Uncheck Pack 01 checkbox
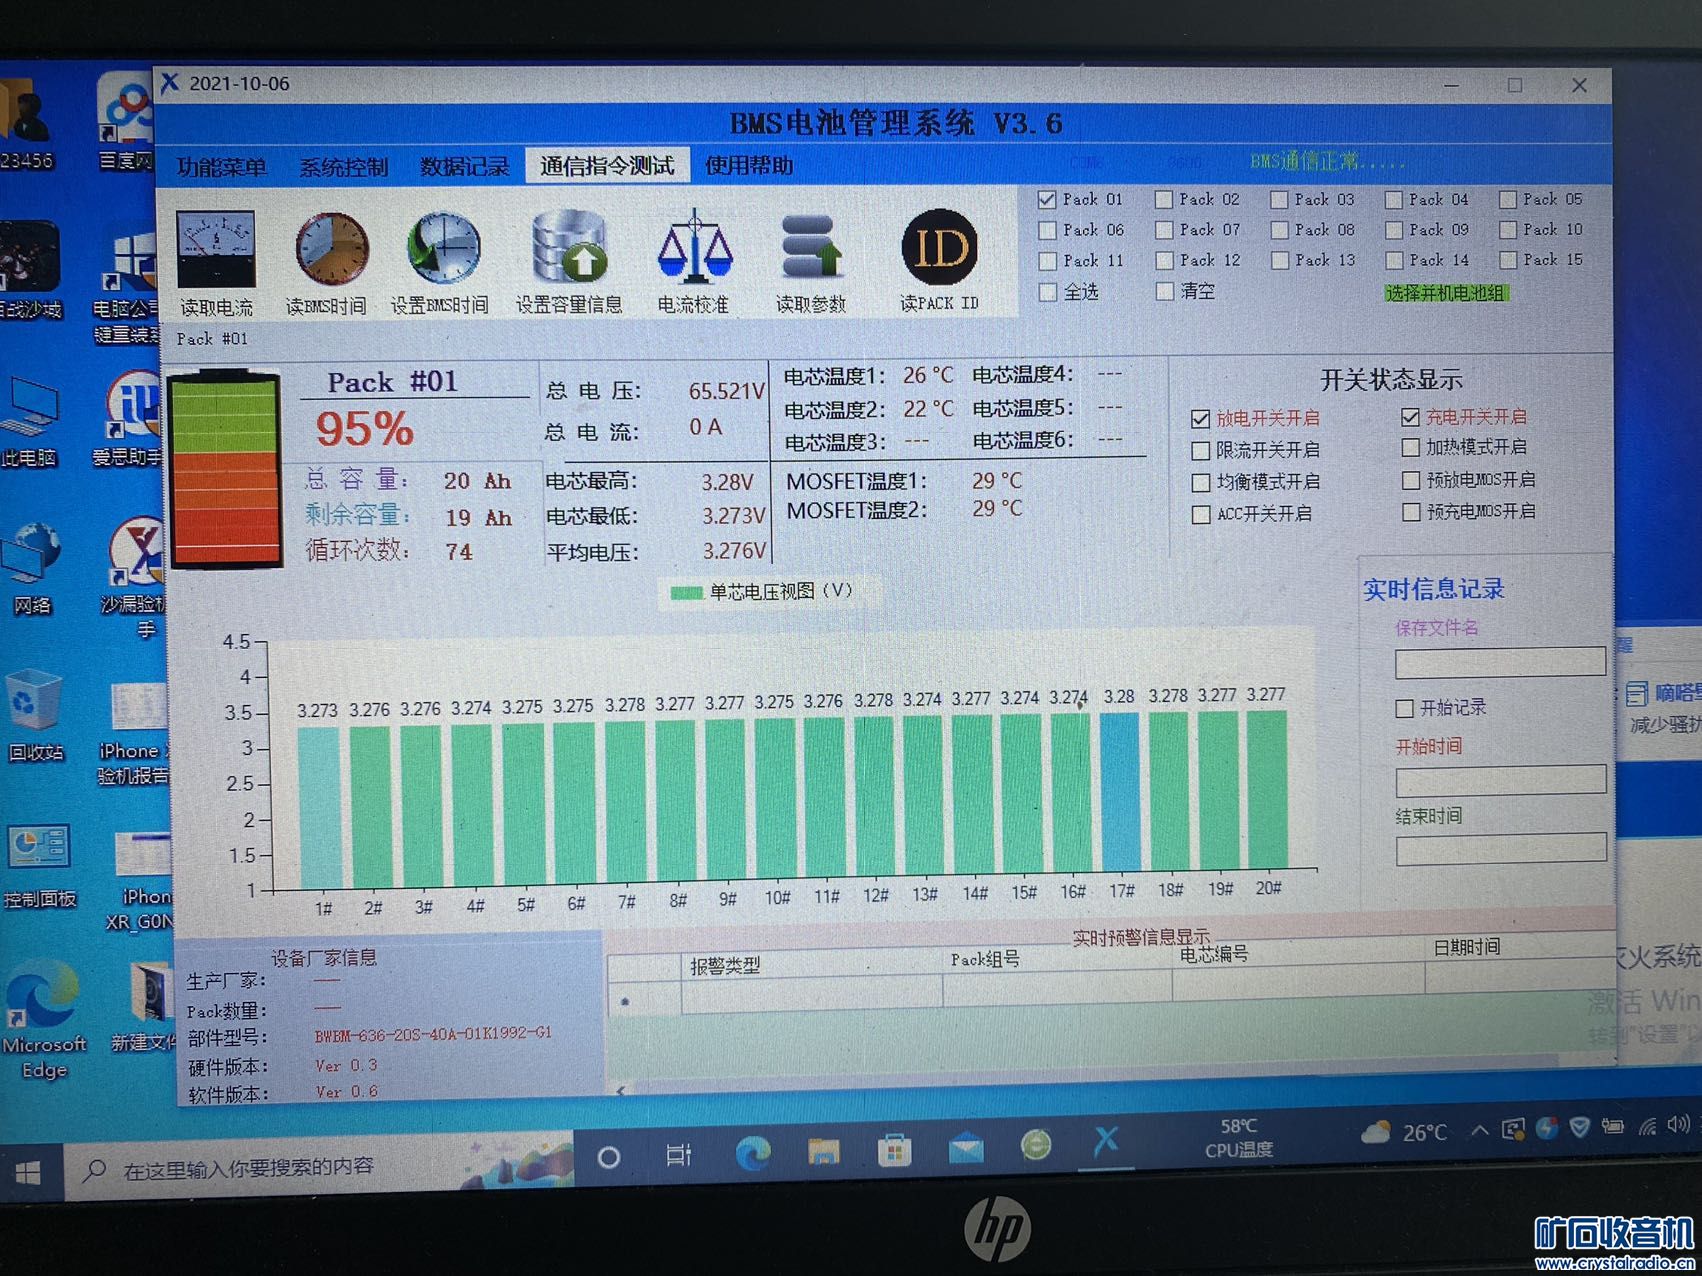 pos(1047,200)
